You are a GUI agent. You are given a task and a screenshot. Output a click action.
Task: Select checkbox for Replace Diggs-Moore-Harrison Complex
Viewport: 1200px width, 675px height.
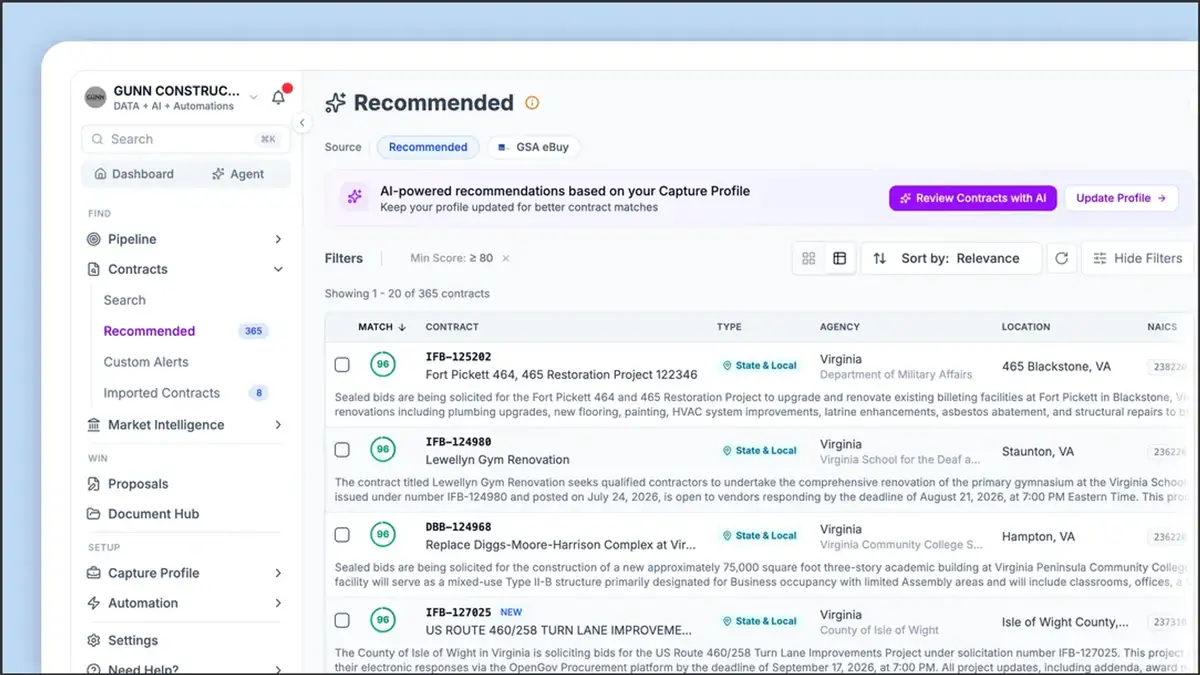tap(342, 535)
